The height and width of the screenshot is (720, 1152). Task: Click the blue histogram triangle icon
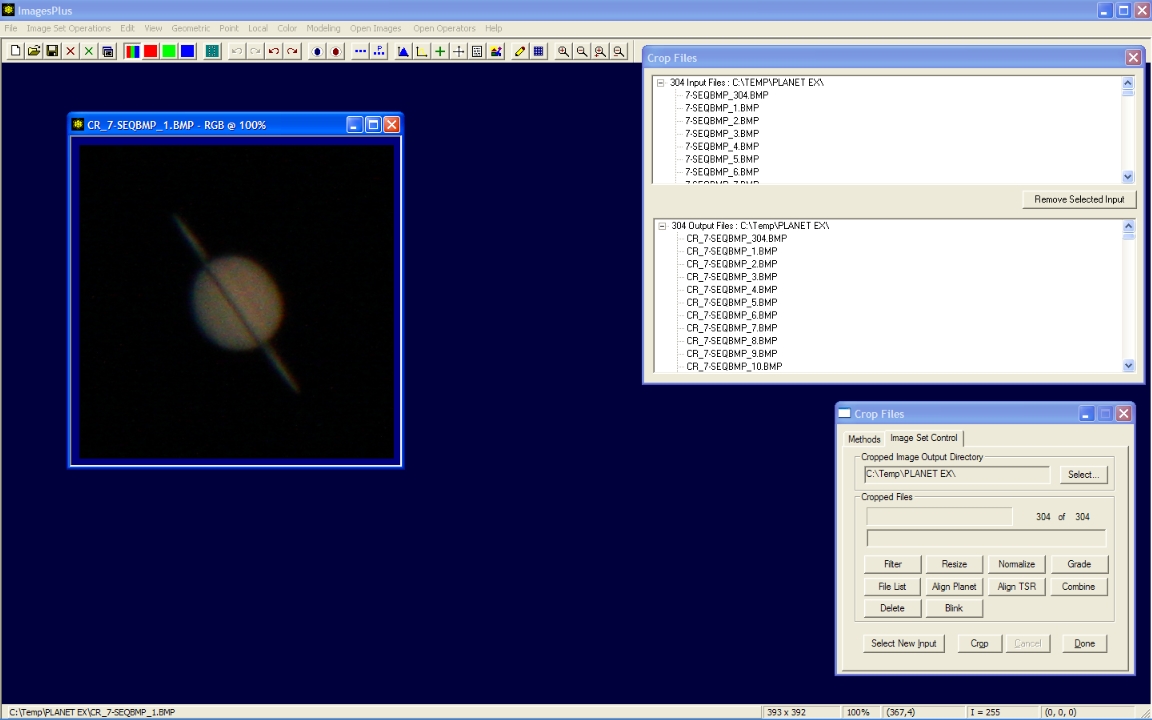pos(403,51)
